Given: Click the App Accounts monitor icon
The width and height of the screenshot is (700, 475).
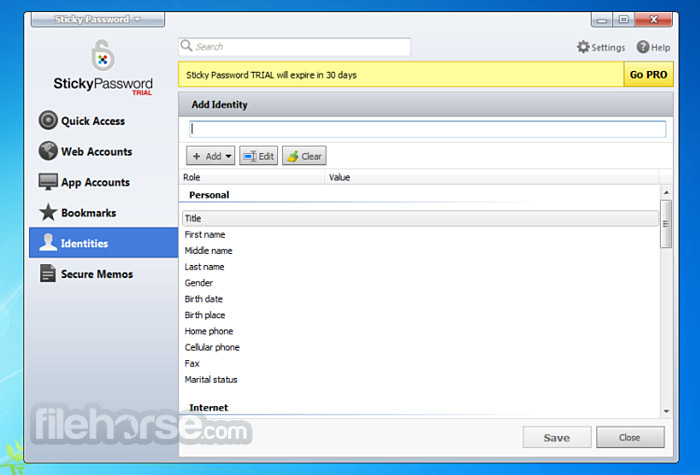Looking at the screenshot, I should point(48,182).
